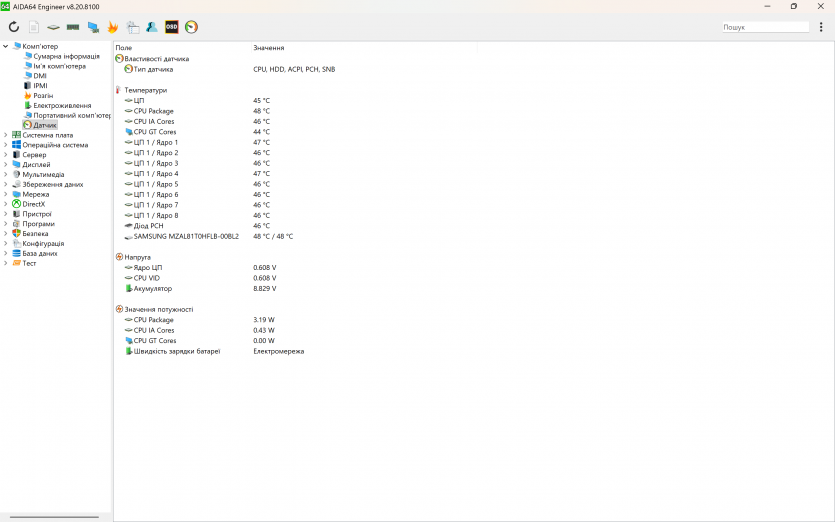
Task: Click the user silhouette toolbar icon
Action: pyautogui.click(x=152, y=27)
